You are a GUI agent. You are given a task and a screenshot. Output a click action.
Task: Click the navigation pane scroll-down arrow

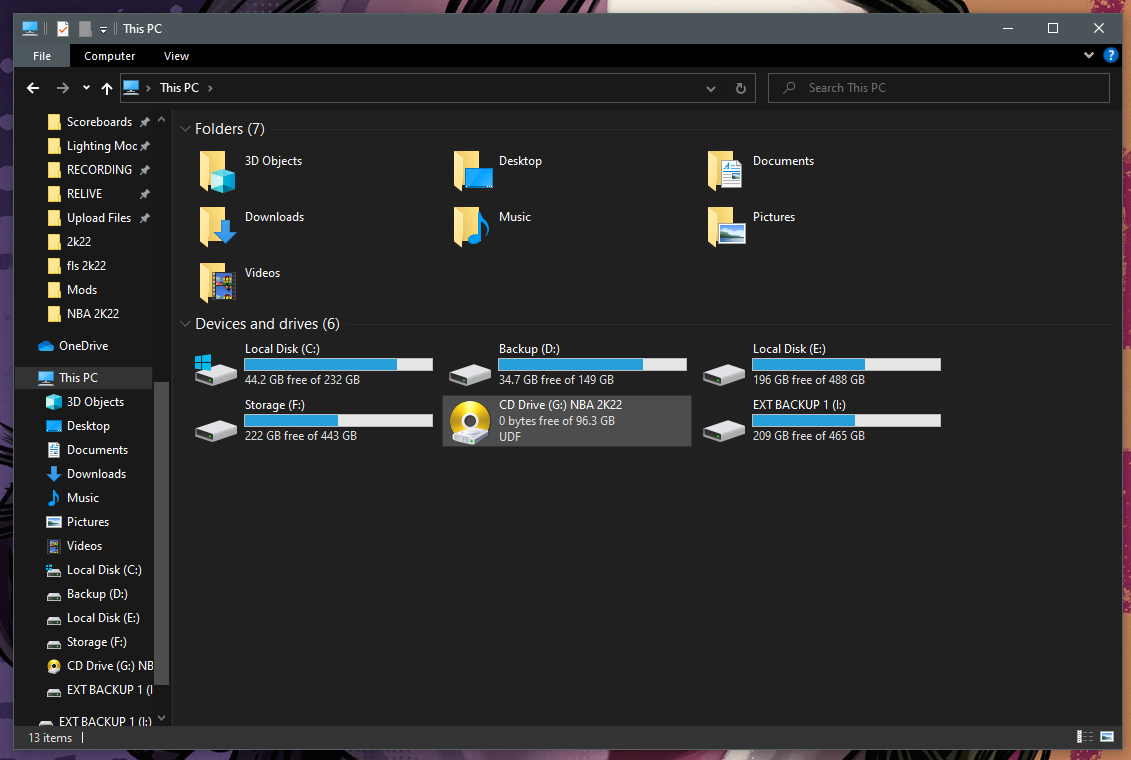click(x=162, y=717)
